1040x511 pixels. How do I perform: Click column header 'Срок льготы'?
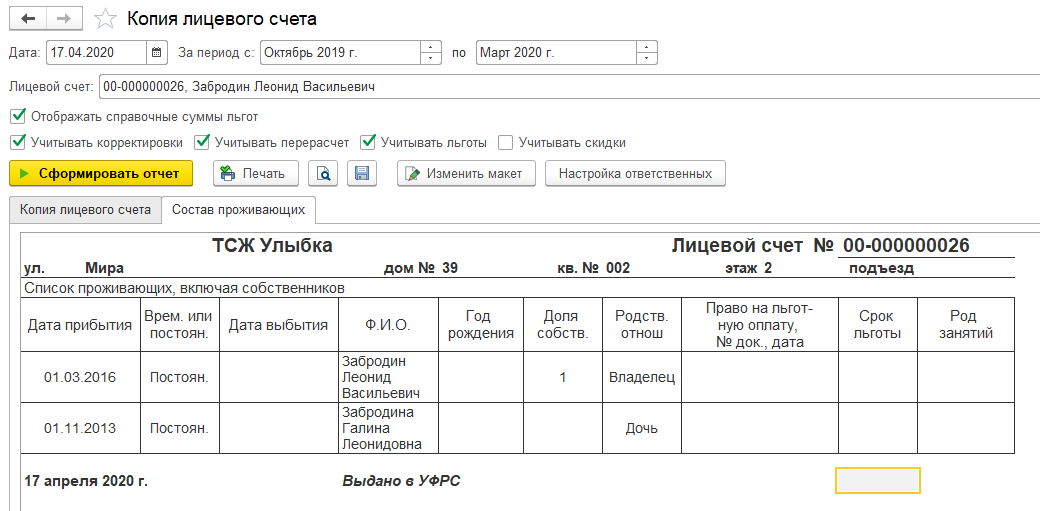click(878, 325)
